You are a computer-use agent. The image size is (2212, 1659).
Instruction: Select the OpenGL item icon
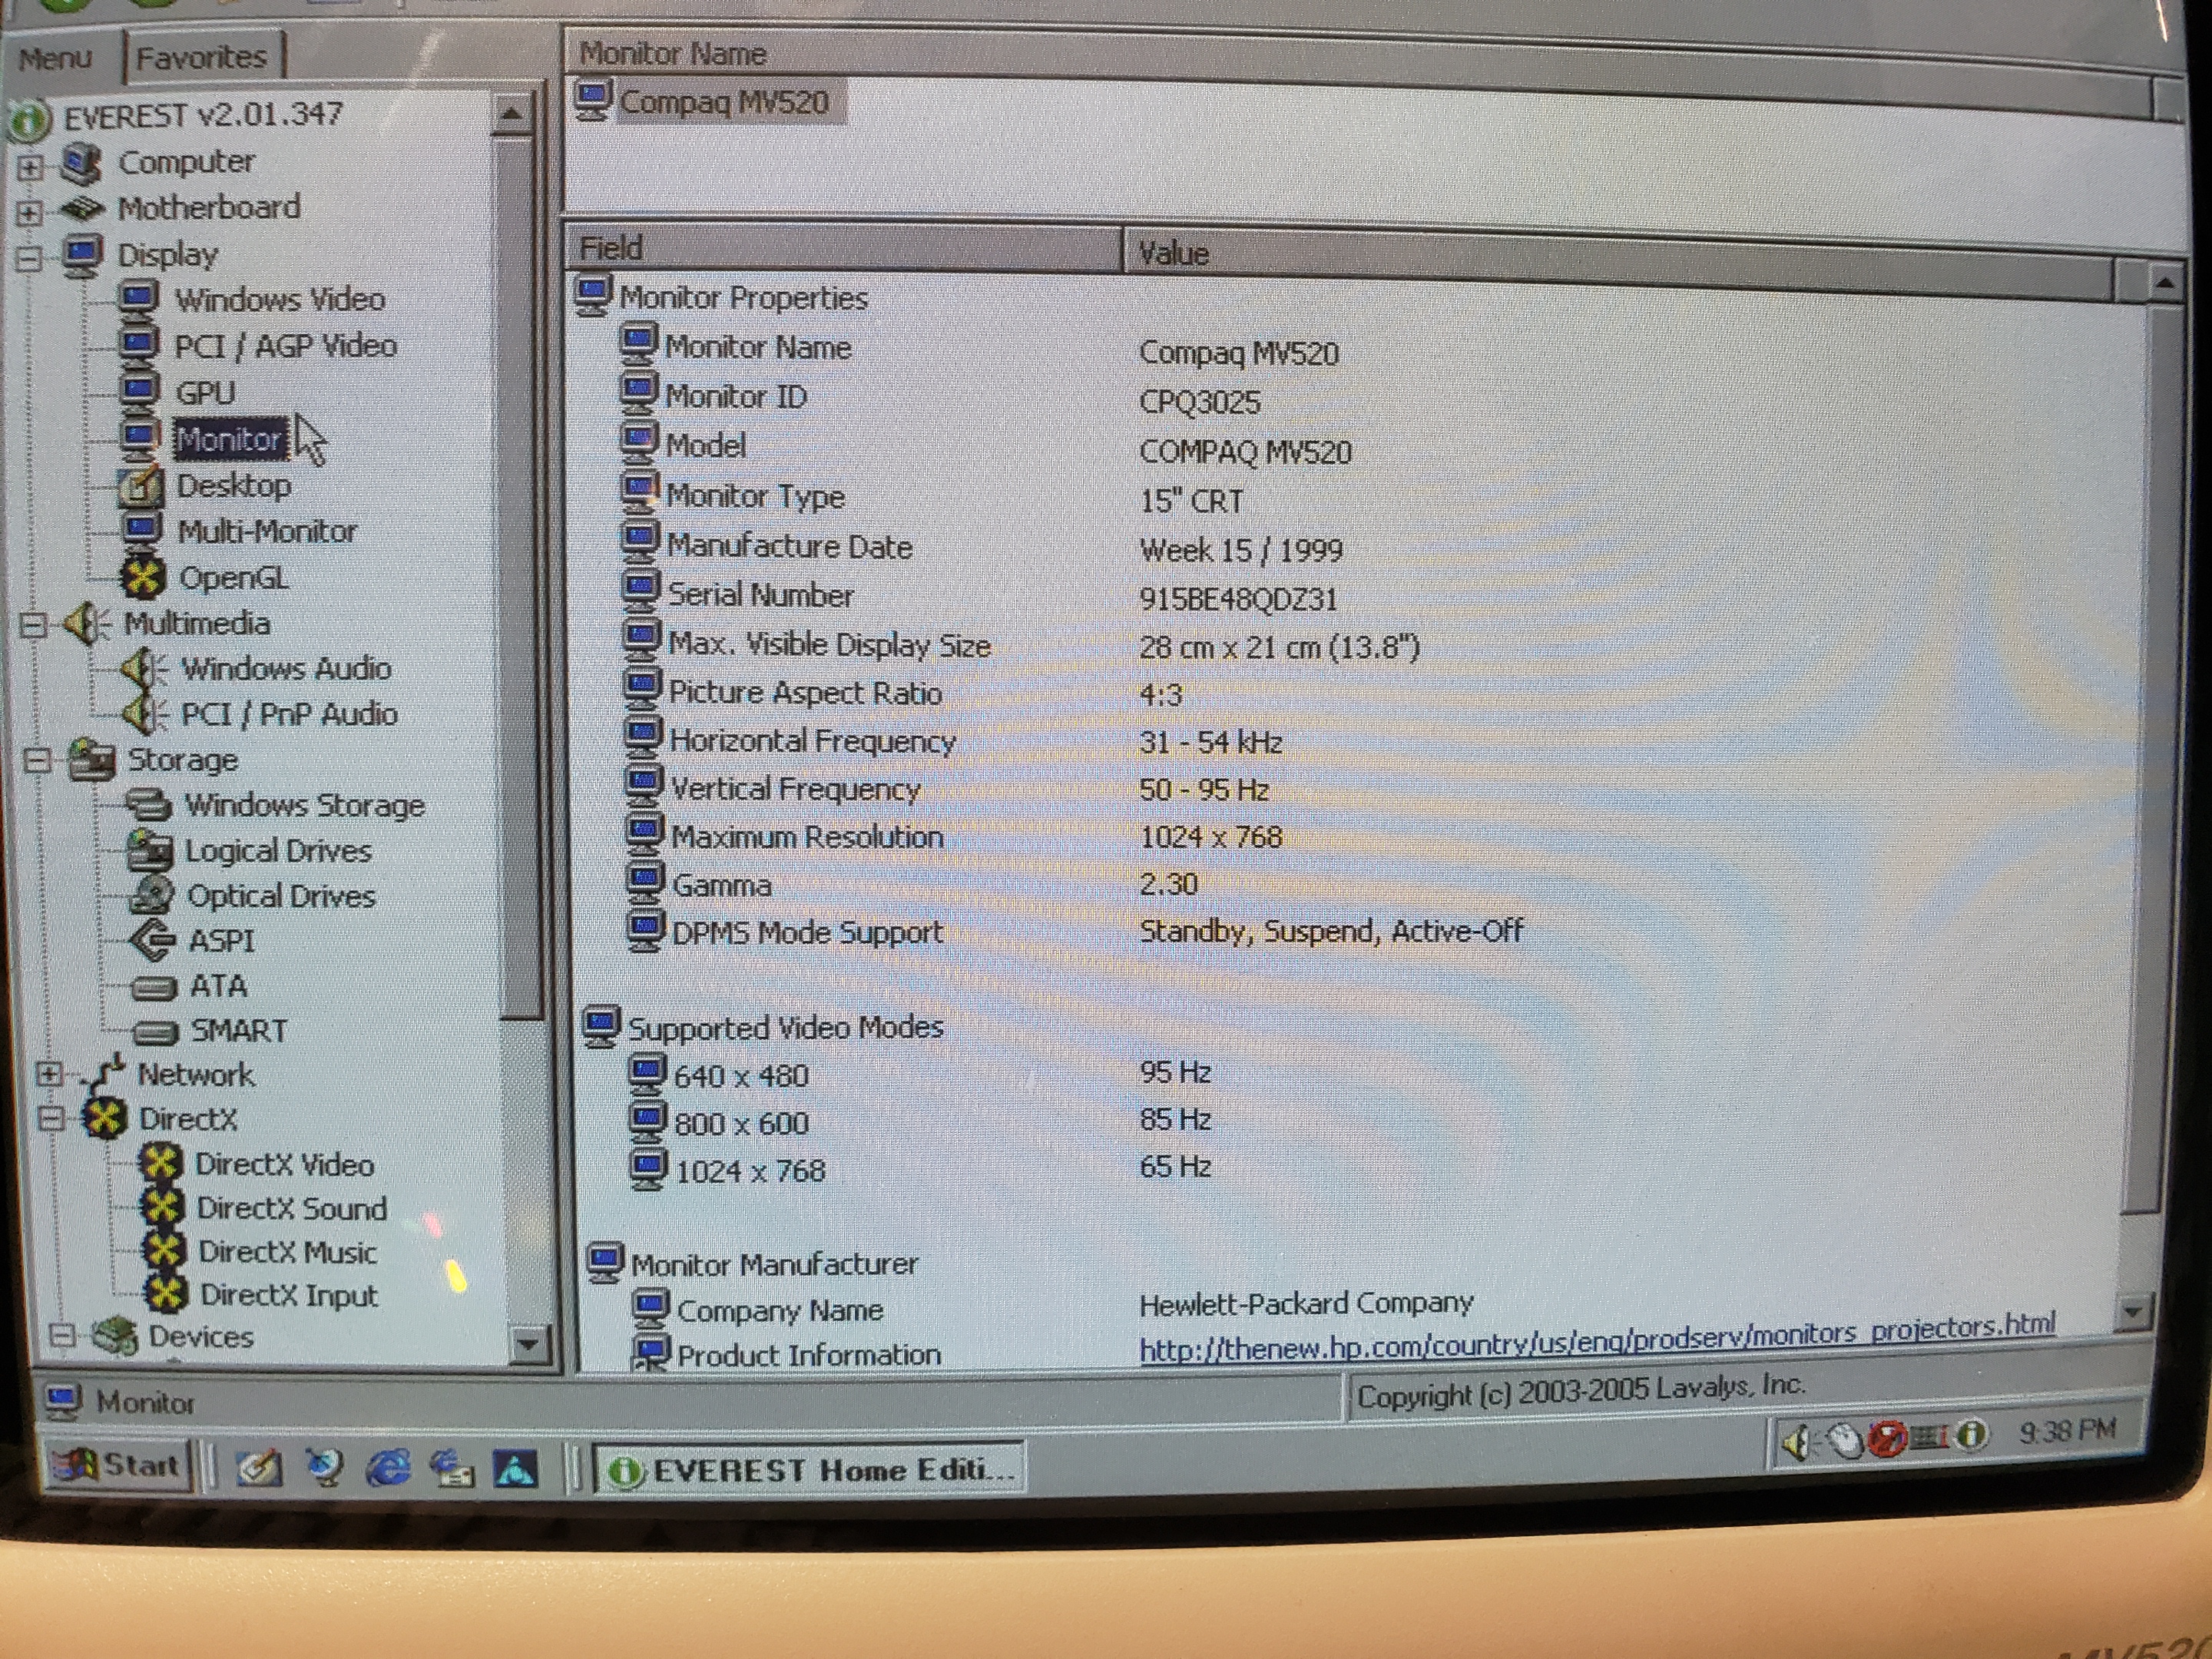tap(143, 576)
